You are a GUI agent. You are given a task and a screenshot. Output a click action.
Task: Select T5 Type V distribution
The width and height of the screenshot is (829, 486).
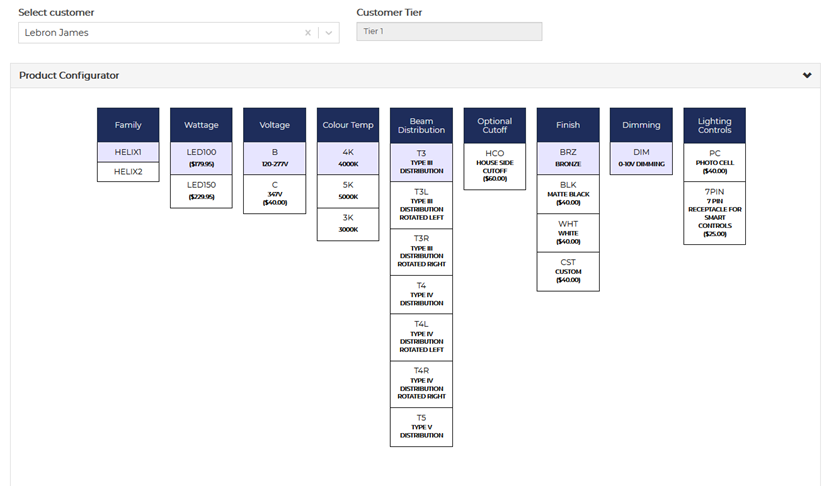421,426
